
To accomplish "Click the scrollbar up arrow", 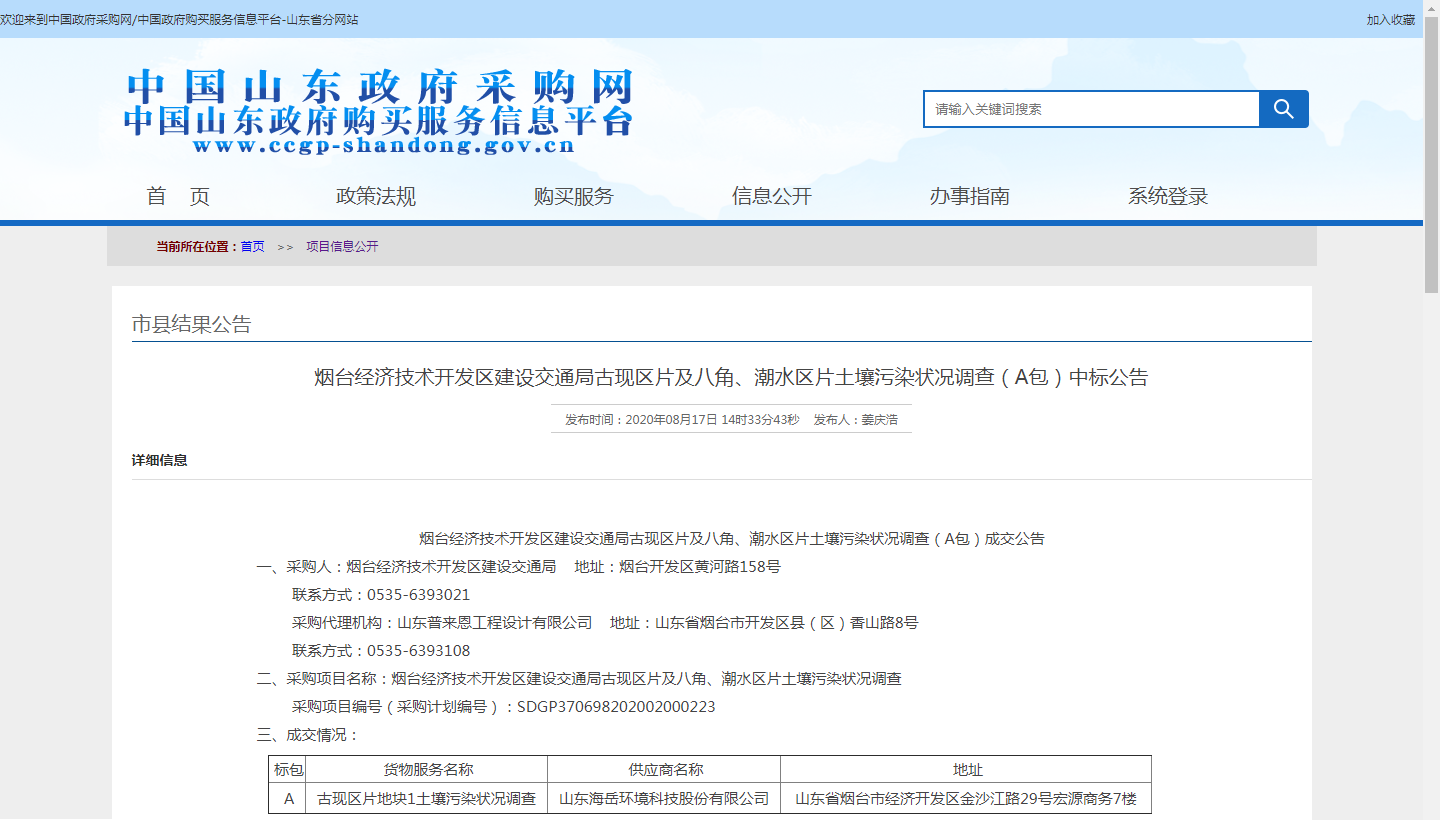I will [x=1431, y=7].
